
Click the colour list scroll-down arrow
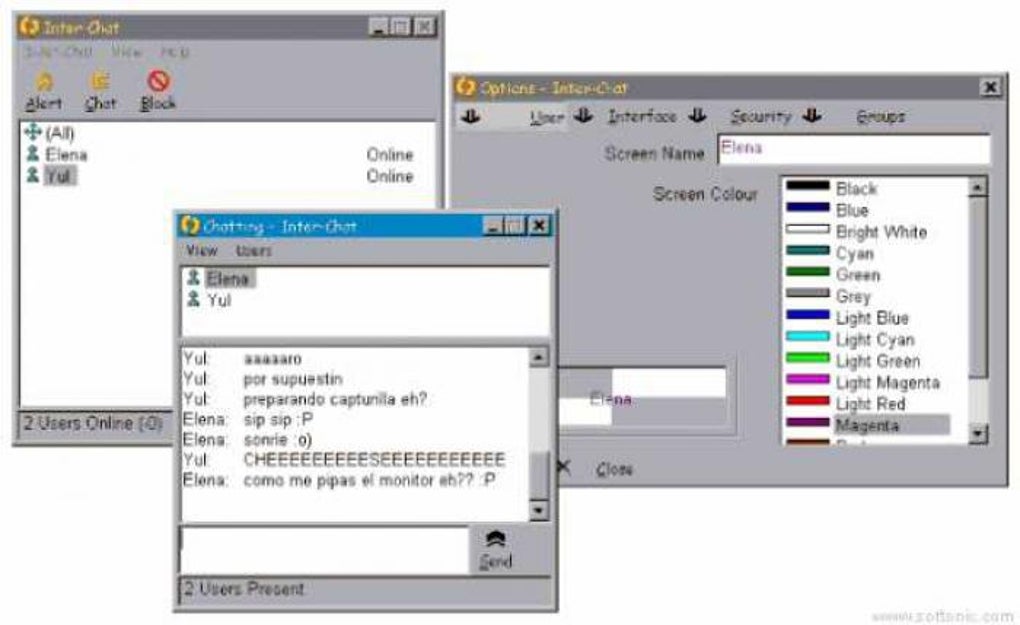coord(978,433)
